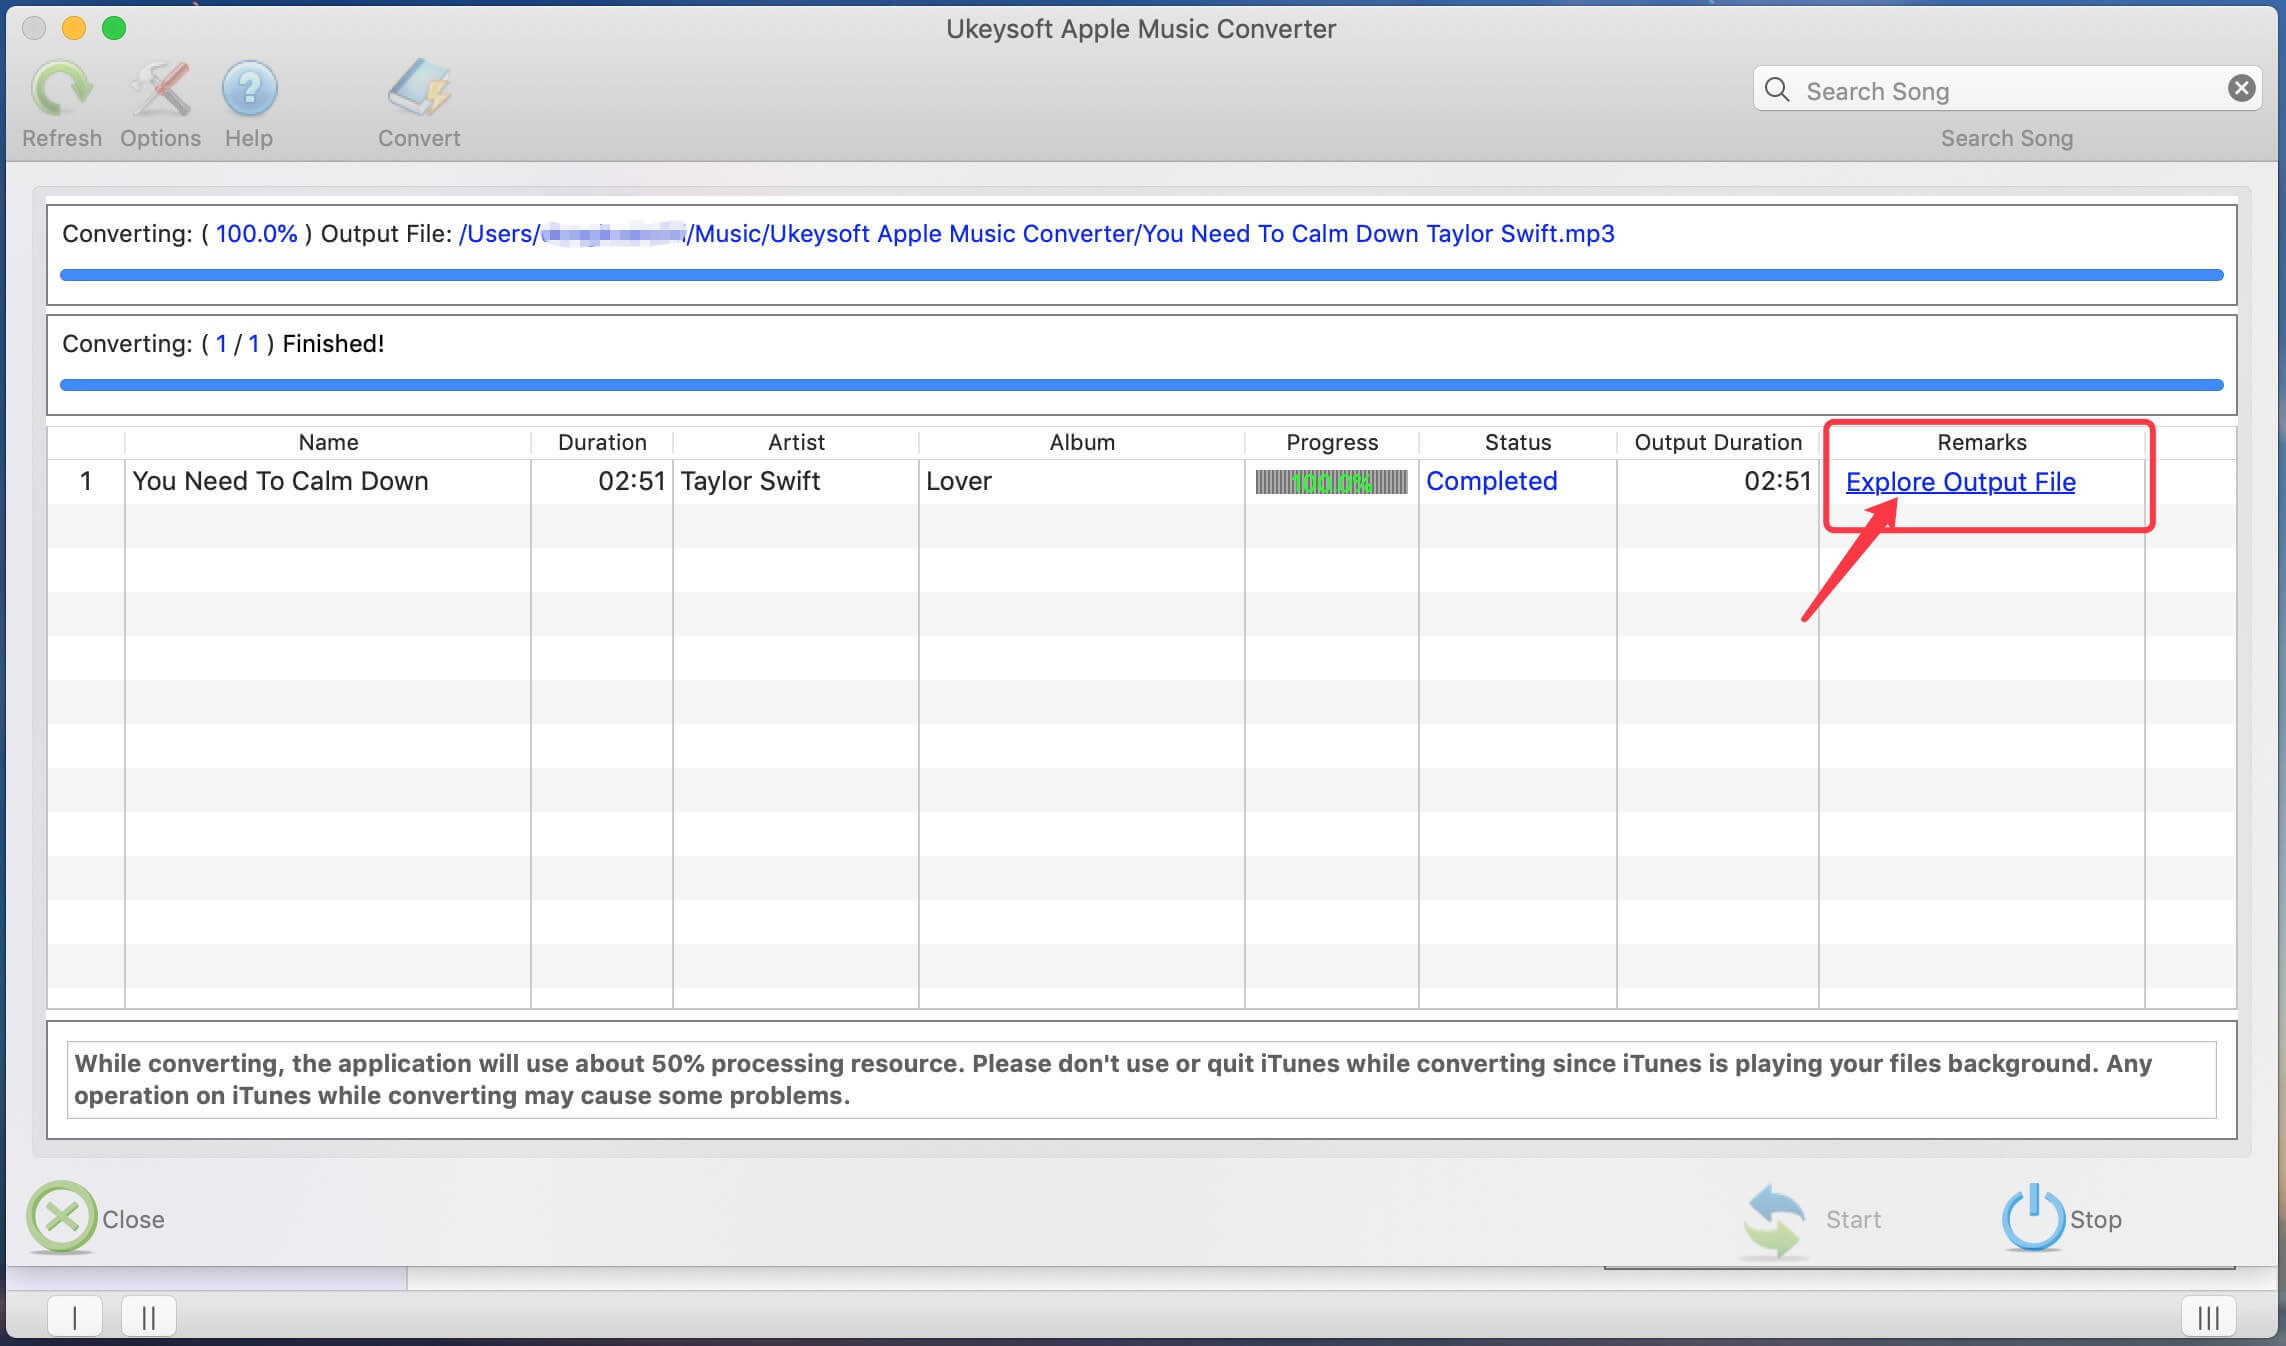This screenshot has width=2286, height=1346.
Task: Click the Album column header to sort
Action: pos(1081,442)
